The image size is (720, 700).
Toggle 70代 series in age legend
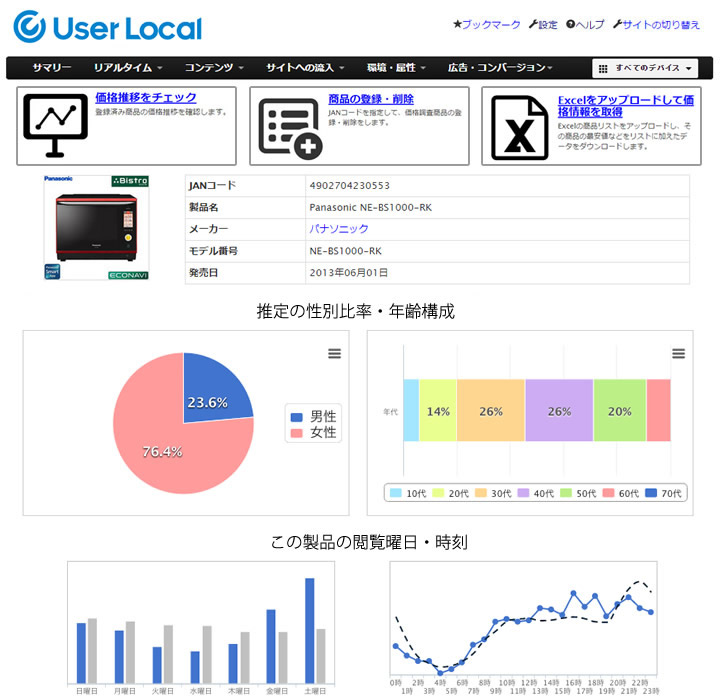coord(663,493)
